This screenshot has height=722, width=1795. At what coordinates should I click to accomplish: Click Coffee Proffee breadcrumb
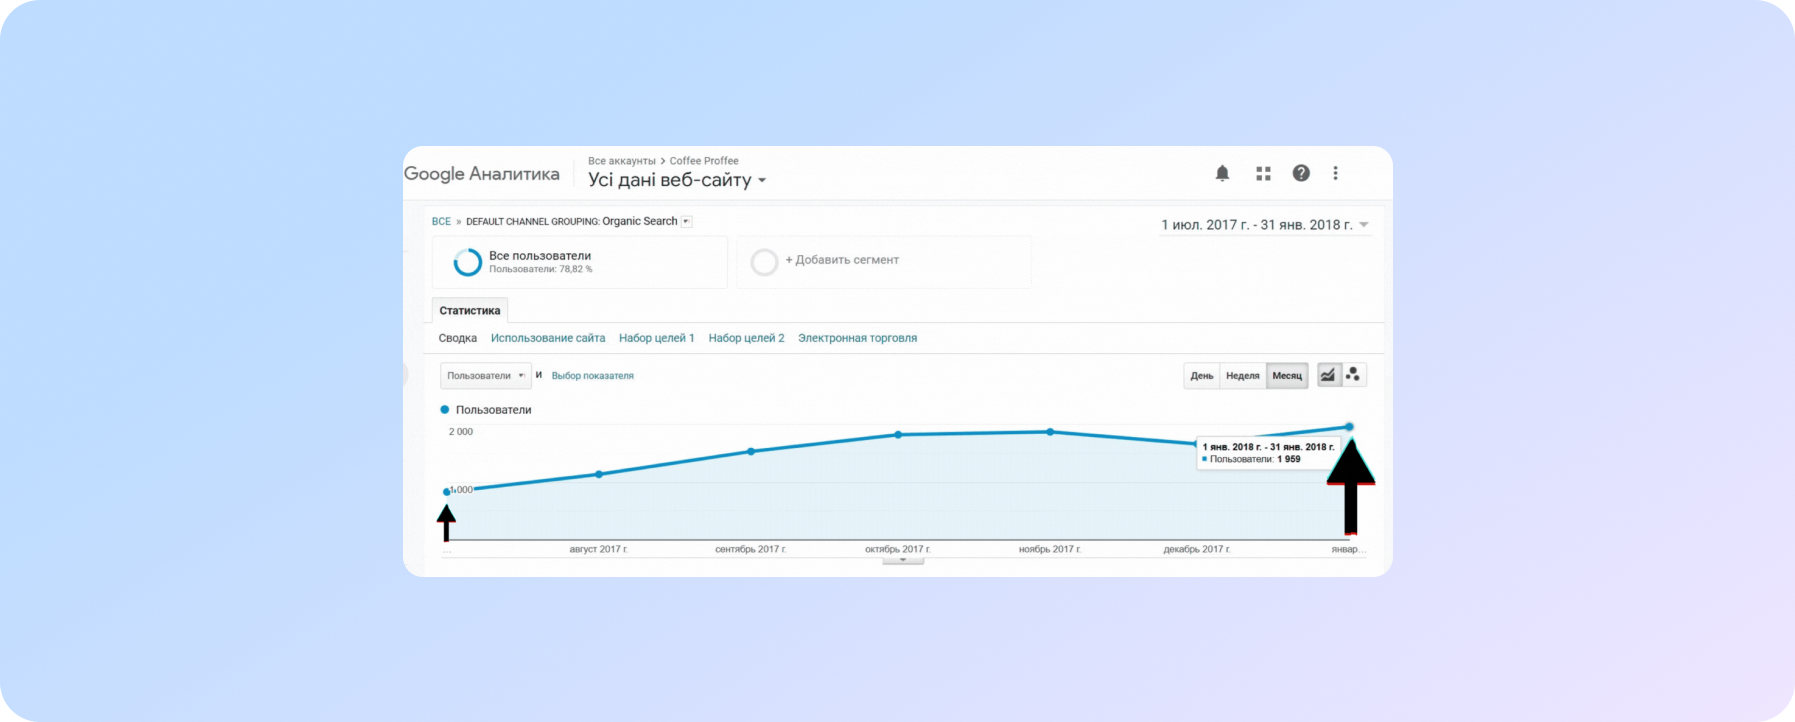tap(704, 161)
